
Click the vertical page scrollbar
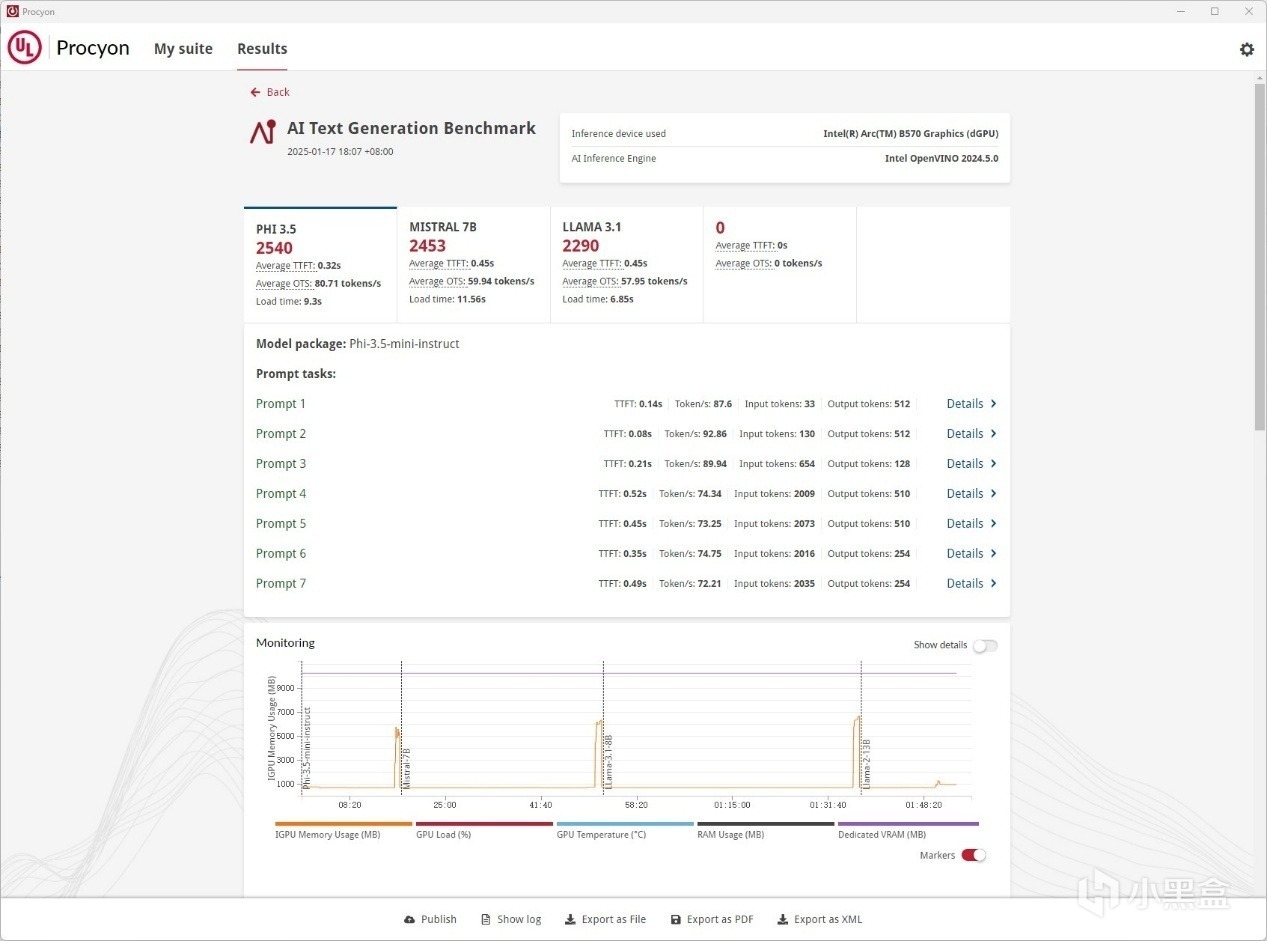[1259, 257]
